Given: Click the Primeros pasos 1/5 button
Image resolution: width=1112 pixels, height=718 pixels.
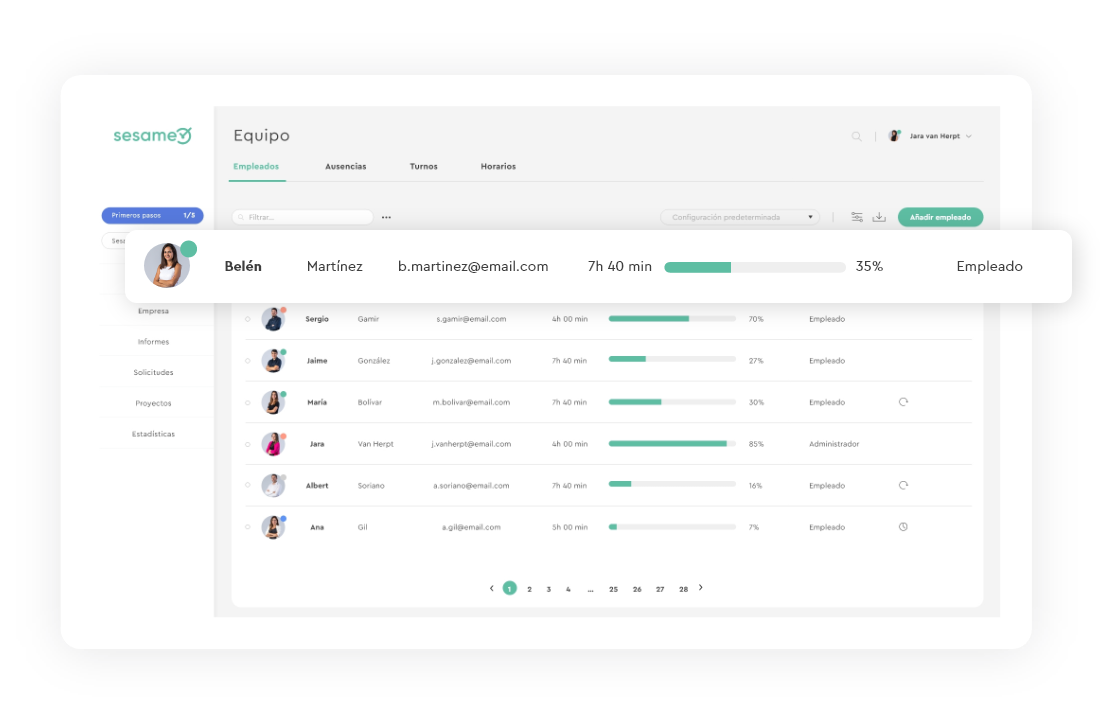Looking at the screenshot, I should (x=152, y=216).
